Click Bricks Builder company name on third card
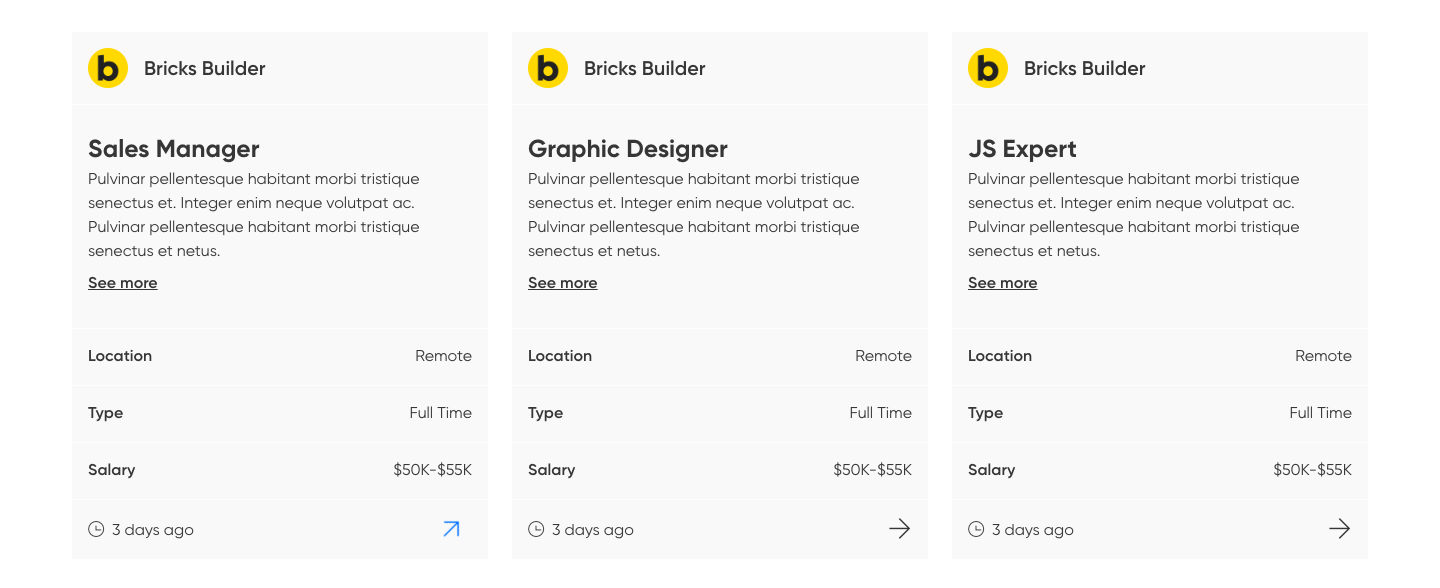This screenshot has height=588, width=1440. (1084, 68)
